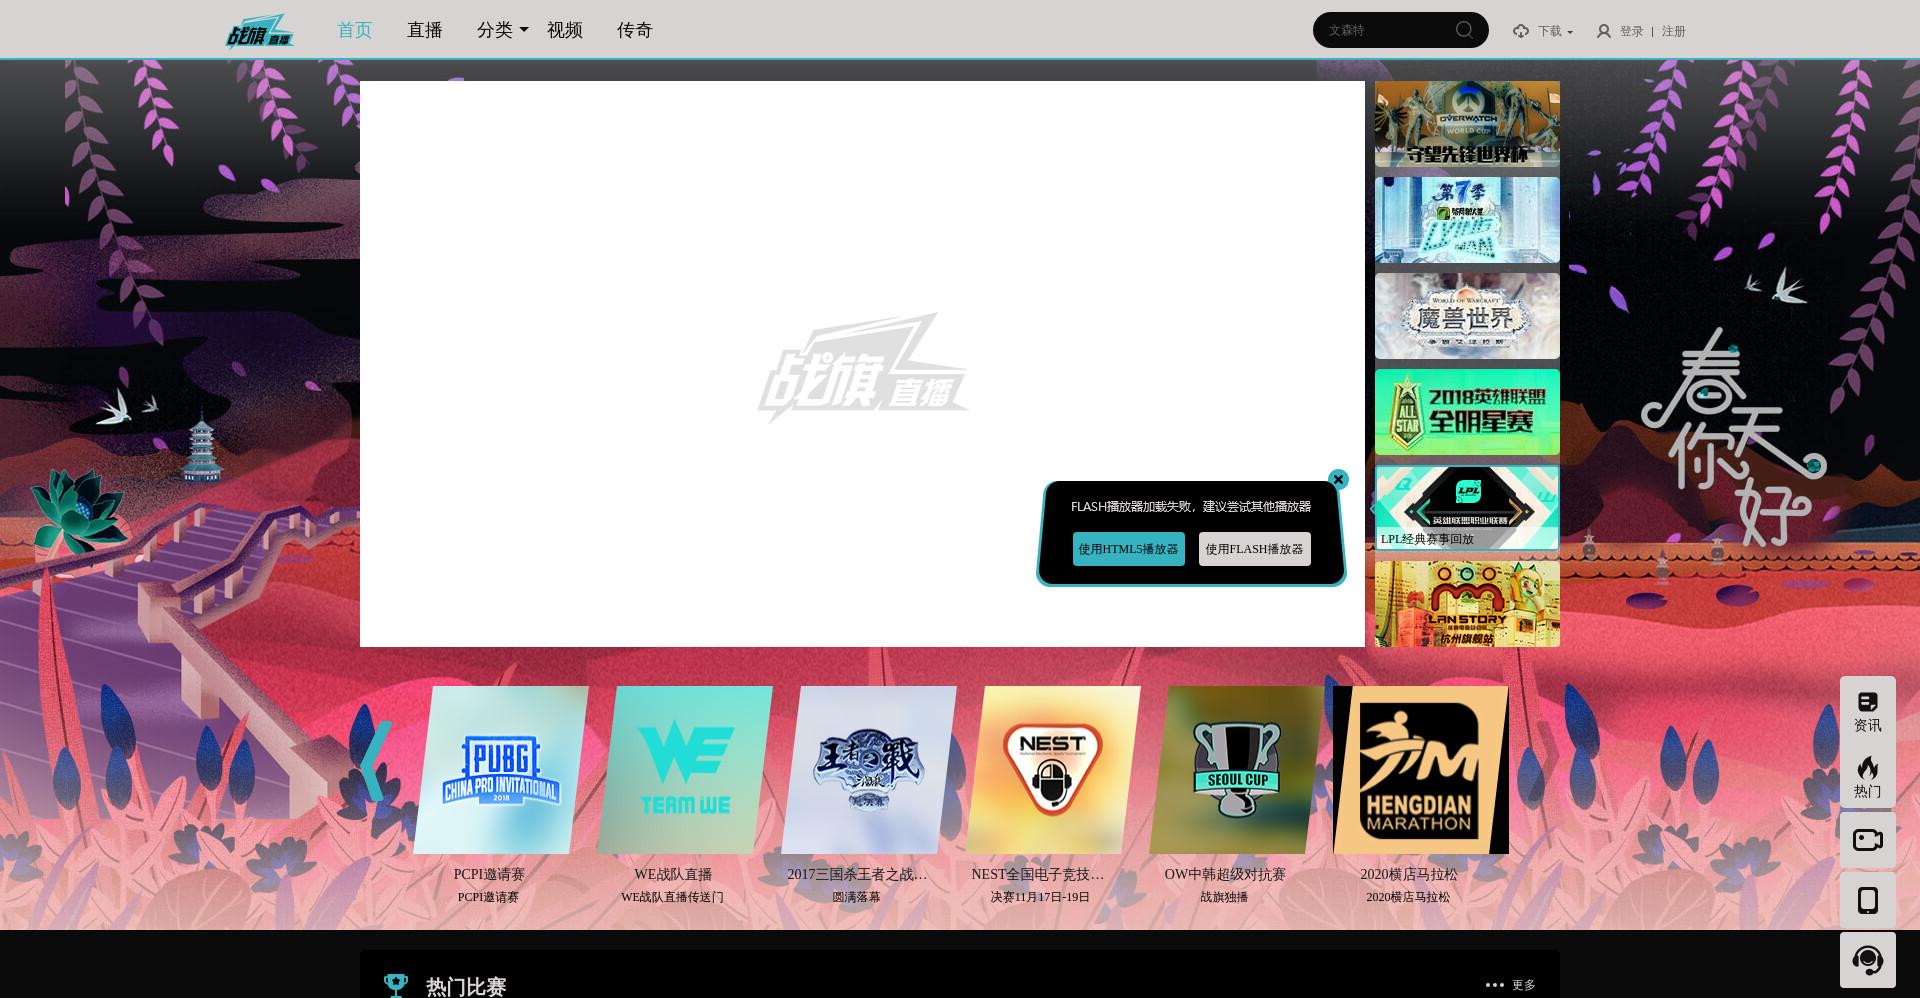Open the 资讯 news sidebar icon
This screenshot has height=998, width=1920.
pyautogui.click(x=1868, y=710)
